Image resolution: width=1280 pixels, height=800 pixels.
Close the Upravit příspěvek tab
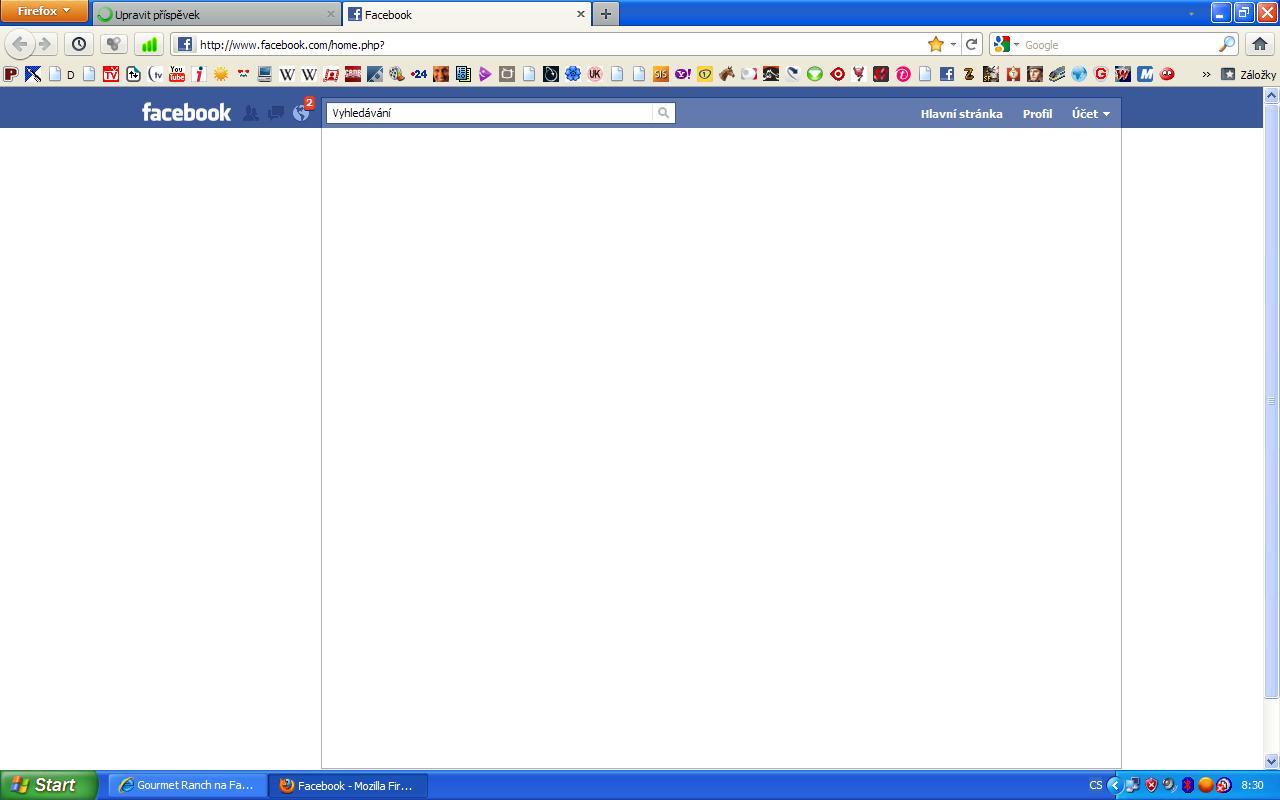pyautogui.click(x=331, y=14)
